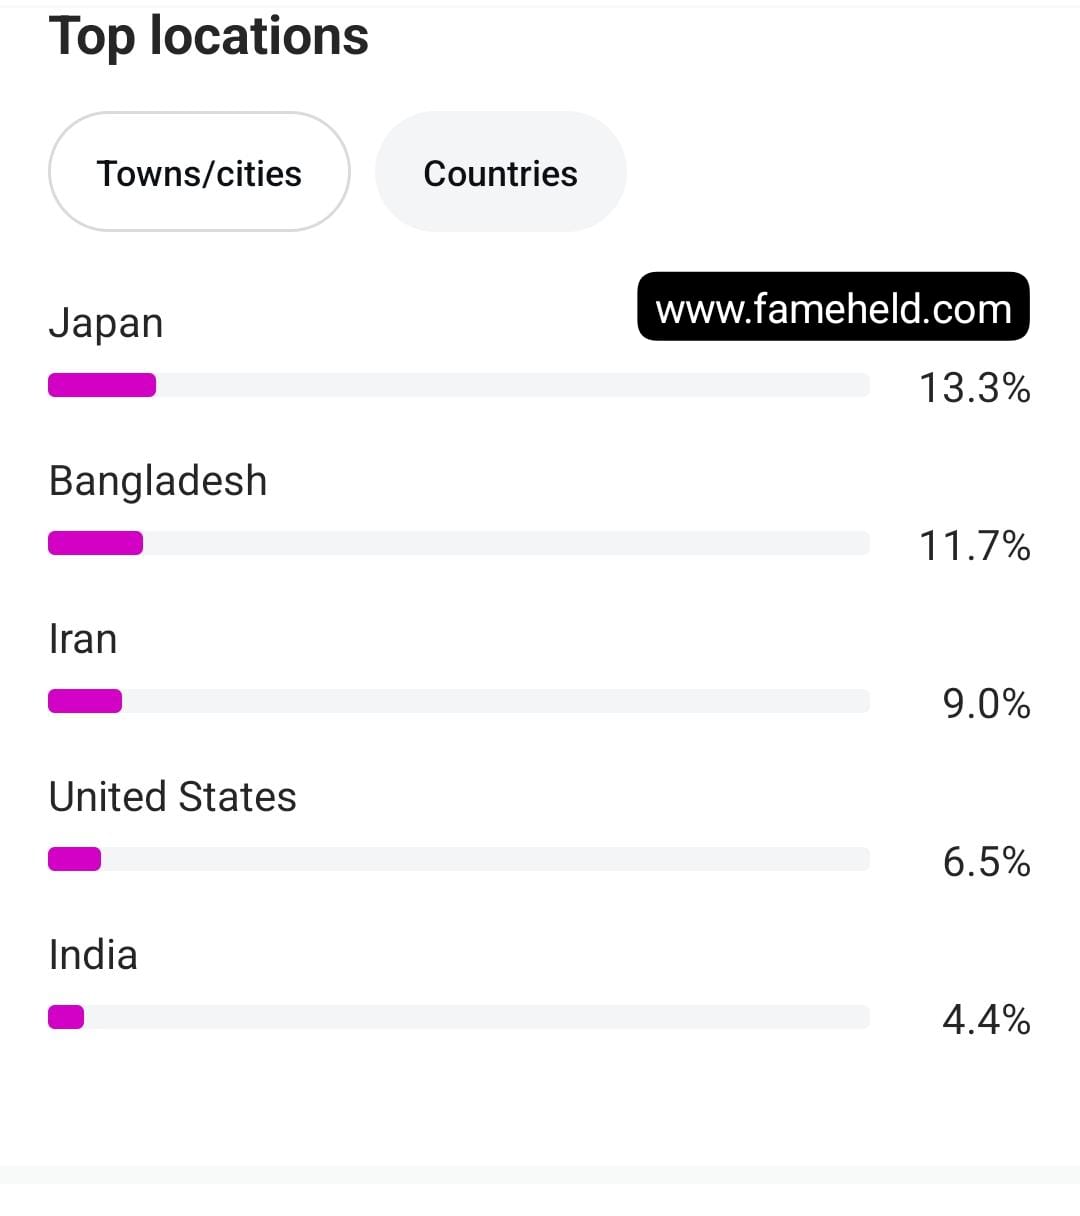Tap the 9.0% percentage value
The height and width of the screenshot is (1216, 1080).
point(986,704)
